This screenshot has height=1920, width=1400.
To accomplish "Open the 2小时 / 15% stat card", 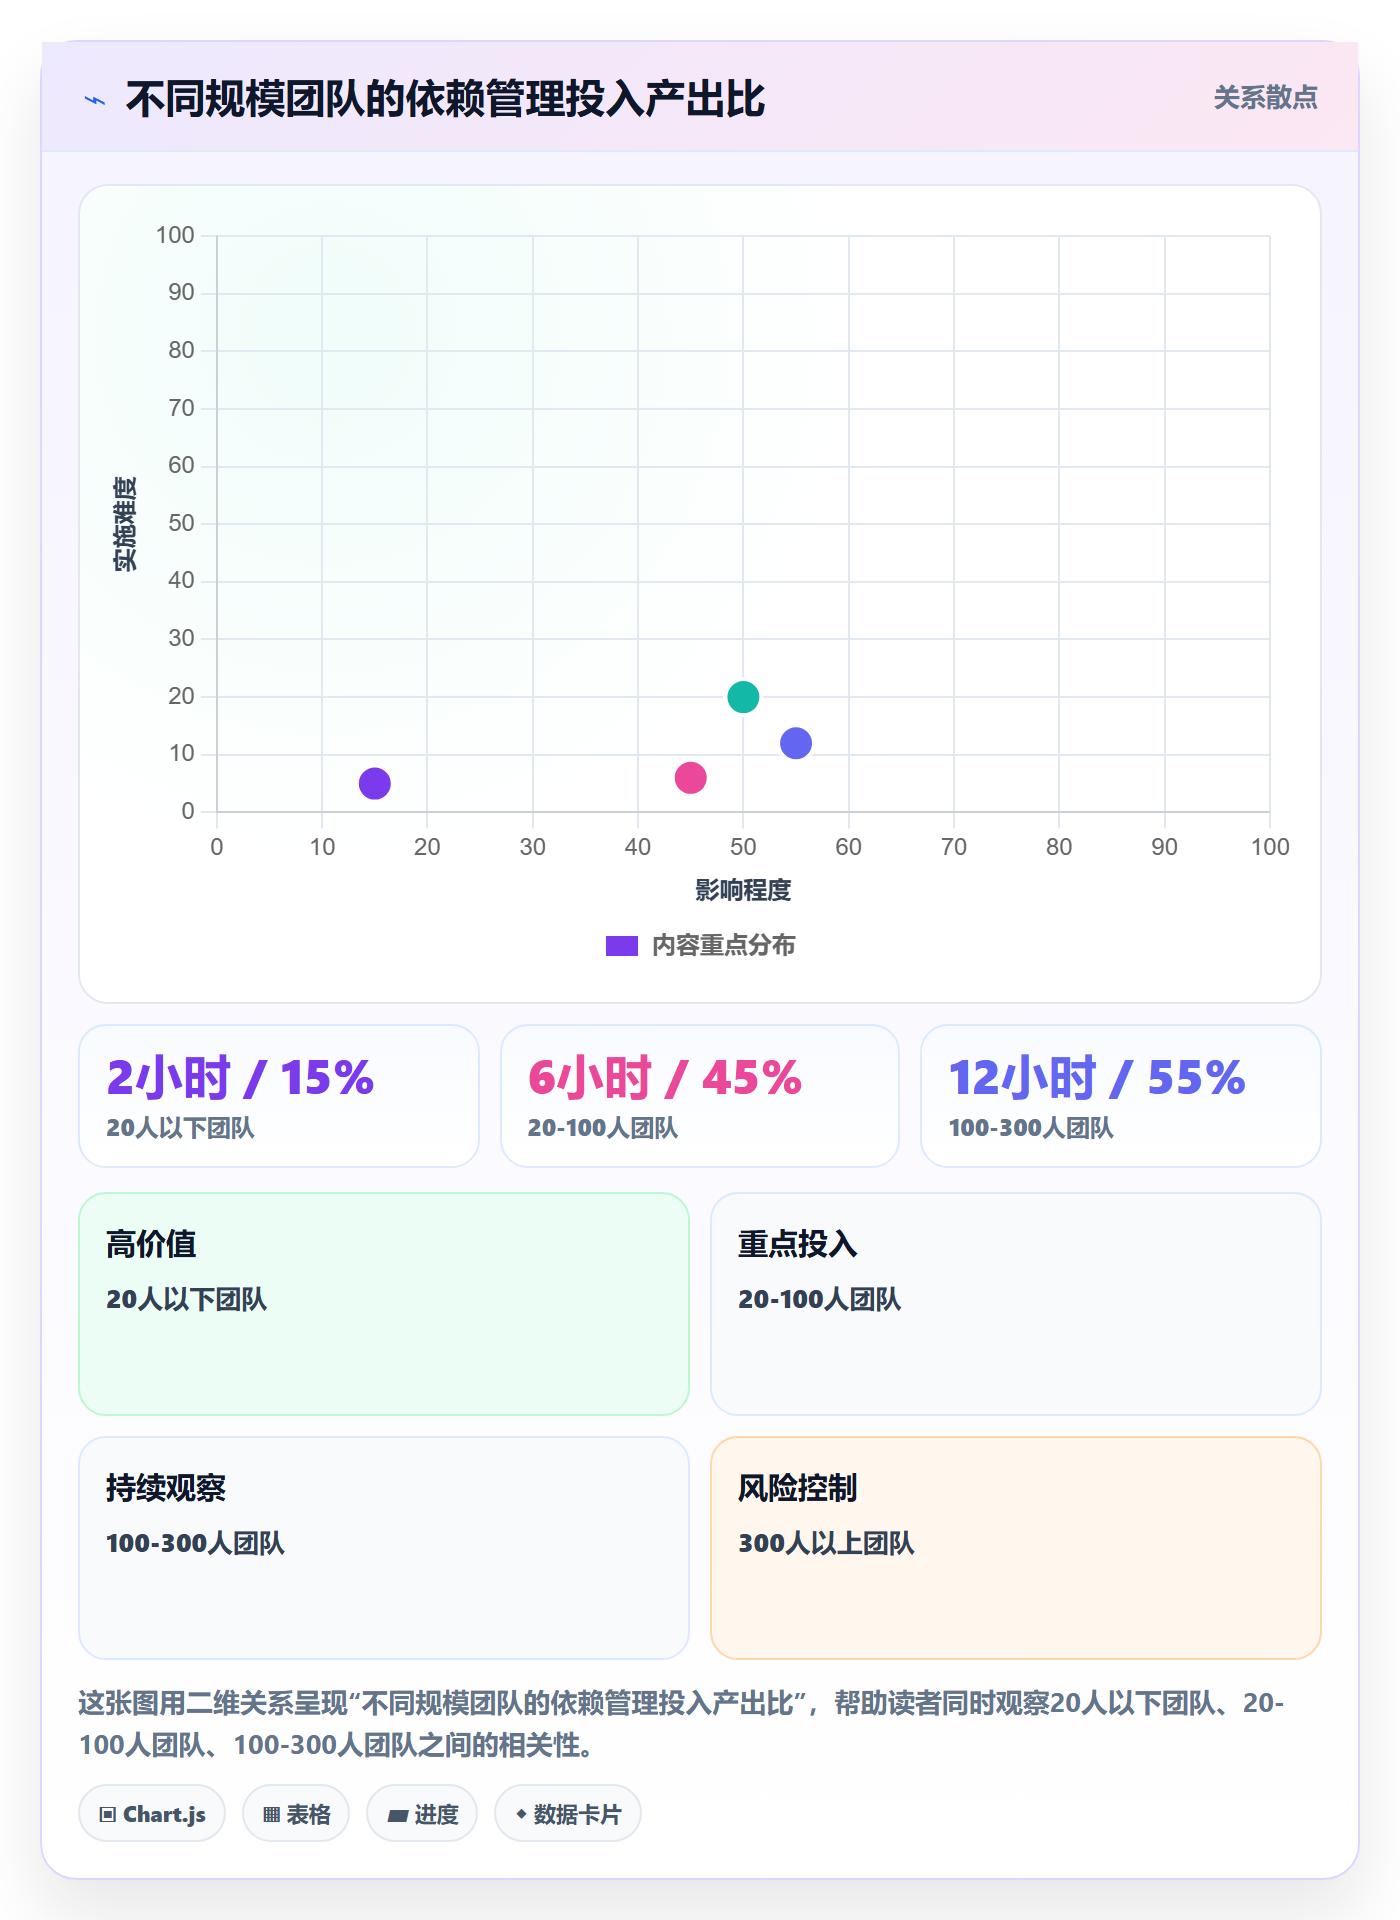I will tap(279, 1096).
